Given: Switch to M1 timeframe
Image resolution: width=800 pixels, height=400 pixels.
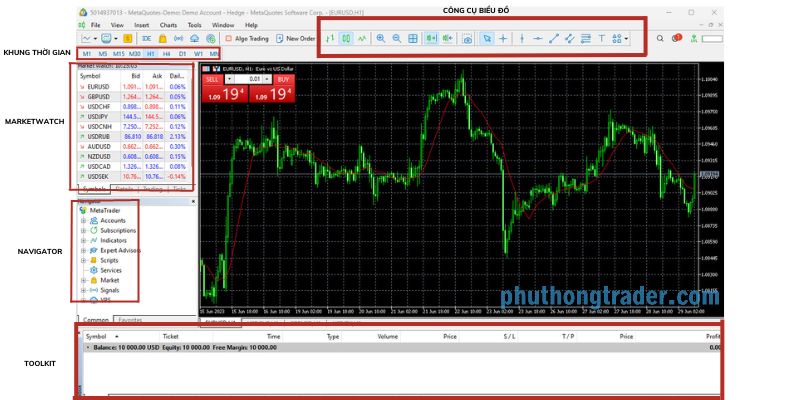Looking at the screenshot, I should pos(87,54).
